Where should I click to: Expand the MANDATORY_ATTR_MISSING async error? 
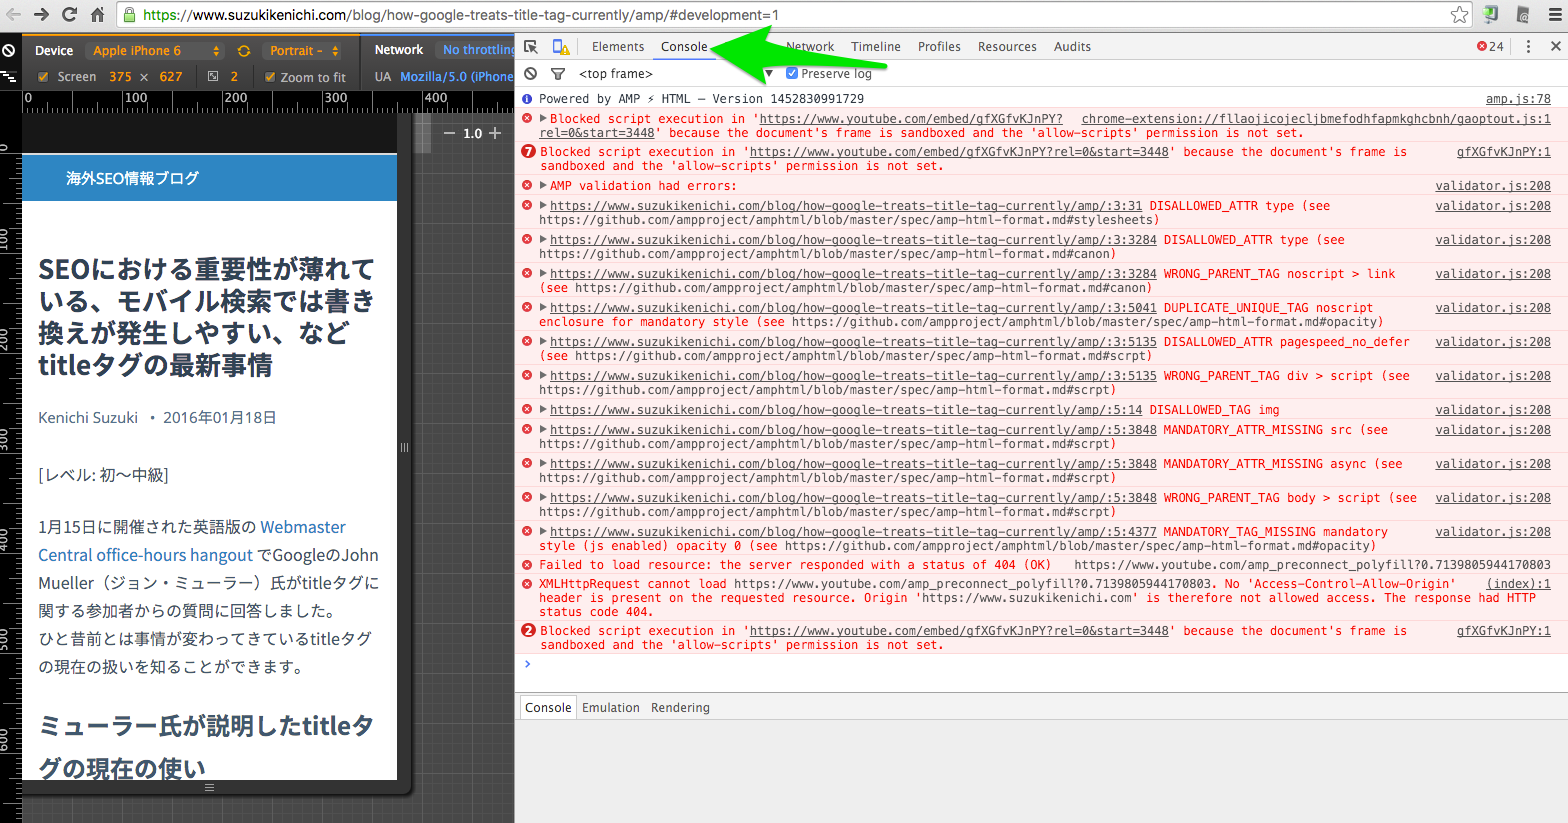point(543,463)
